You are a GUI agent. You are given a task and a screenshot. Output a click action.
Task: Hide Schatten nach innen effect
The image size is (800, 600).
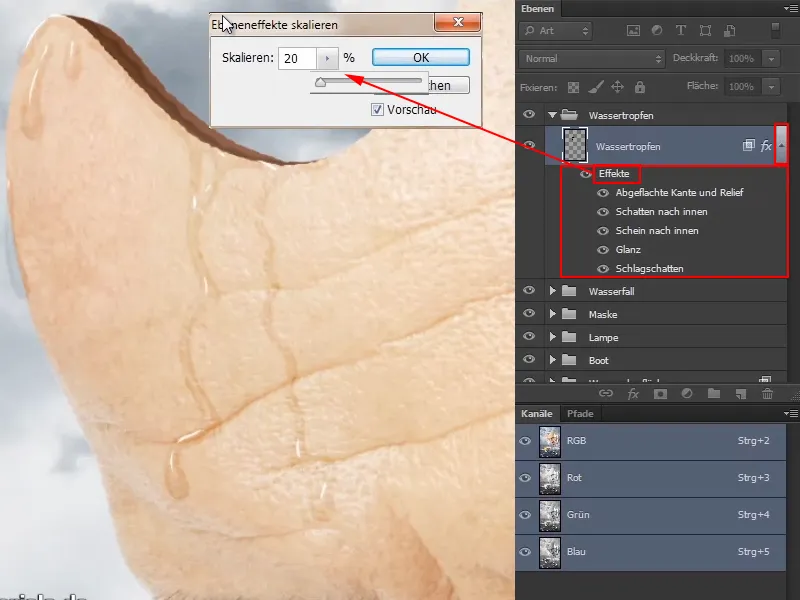[603, 212]
